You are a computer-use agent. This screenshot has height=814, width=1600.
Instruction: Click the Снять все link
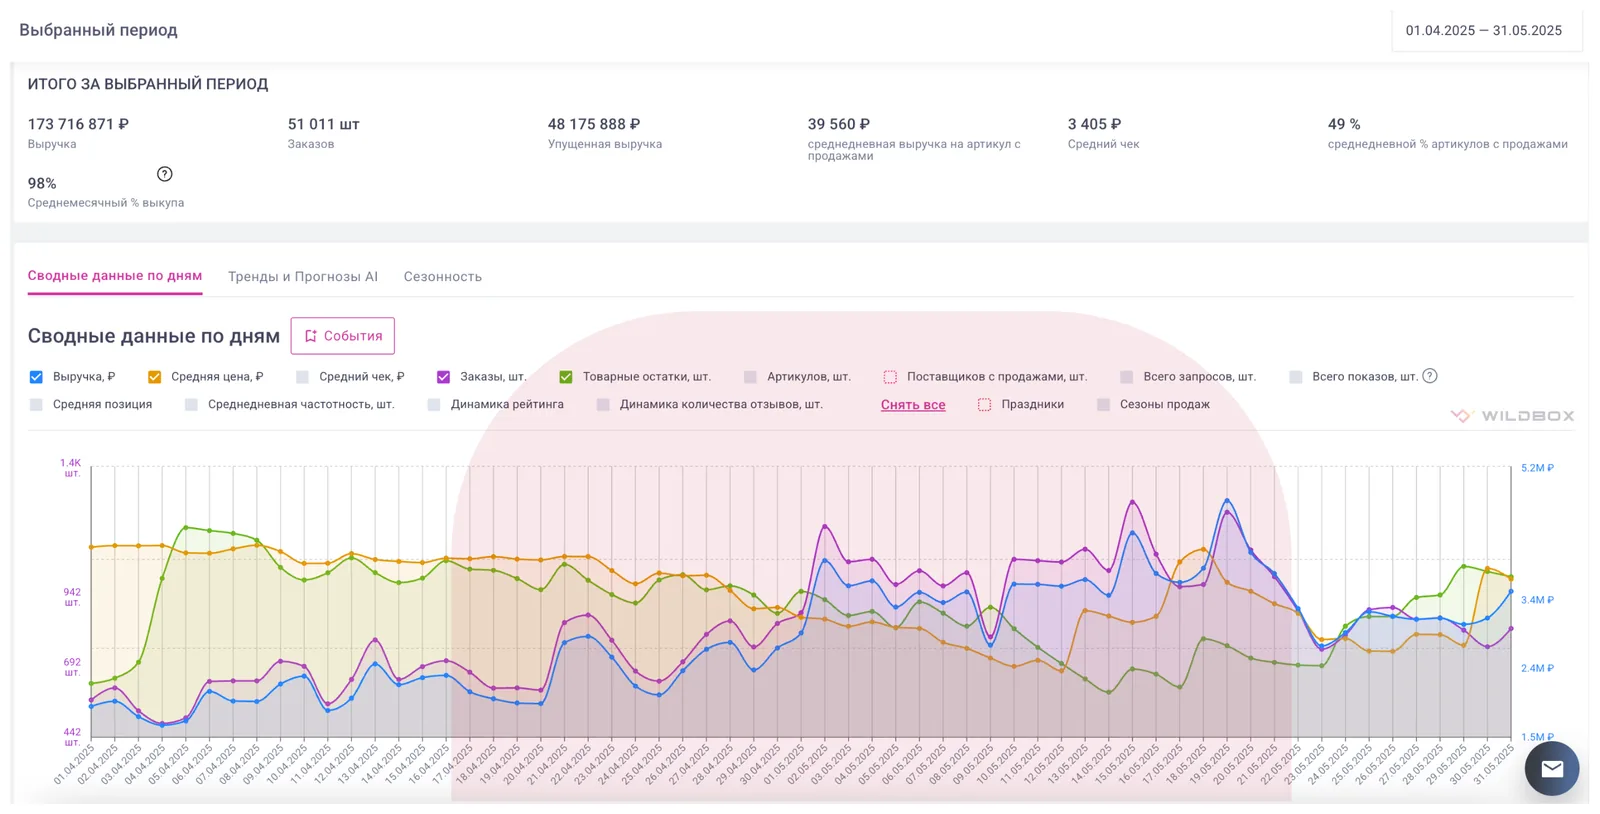pos(913,405)
